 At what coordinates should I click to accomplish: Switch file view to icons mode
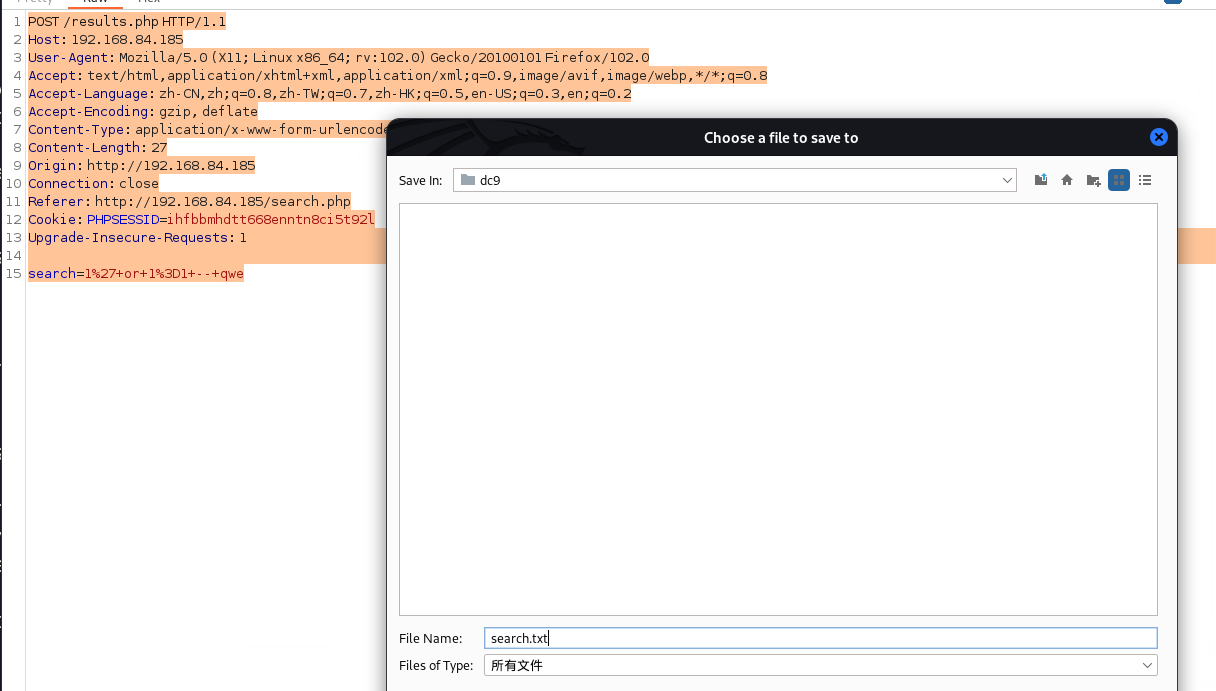point(1119,180)
